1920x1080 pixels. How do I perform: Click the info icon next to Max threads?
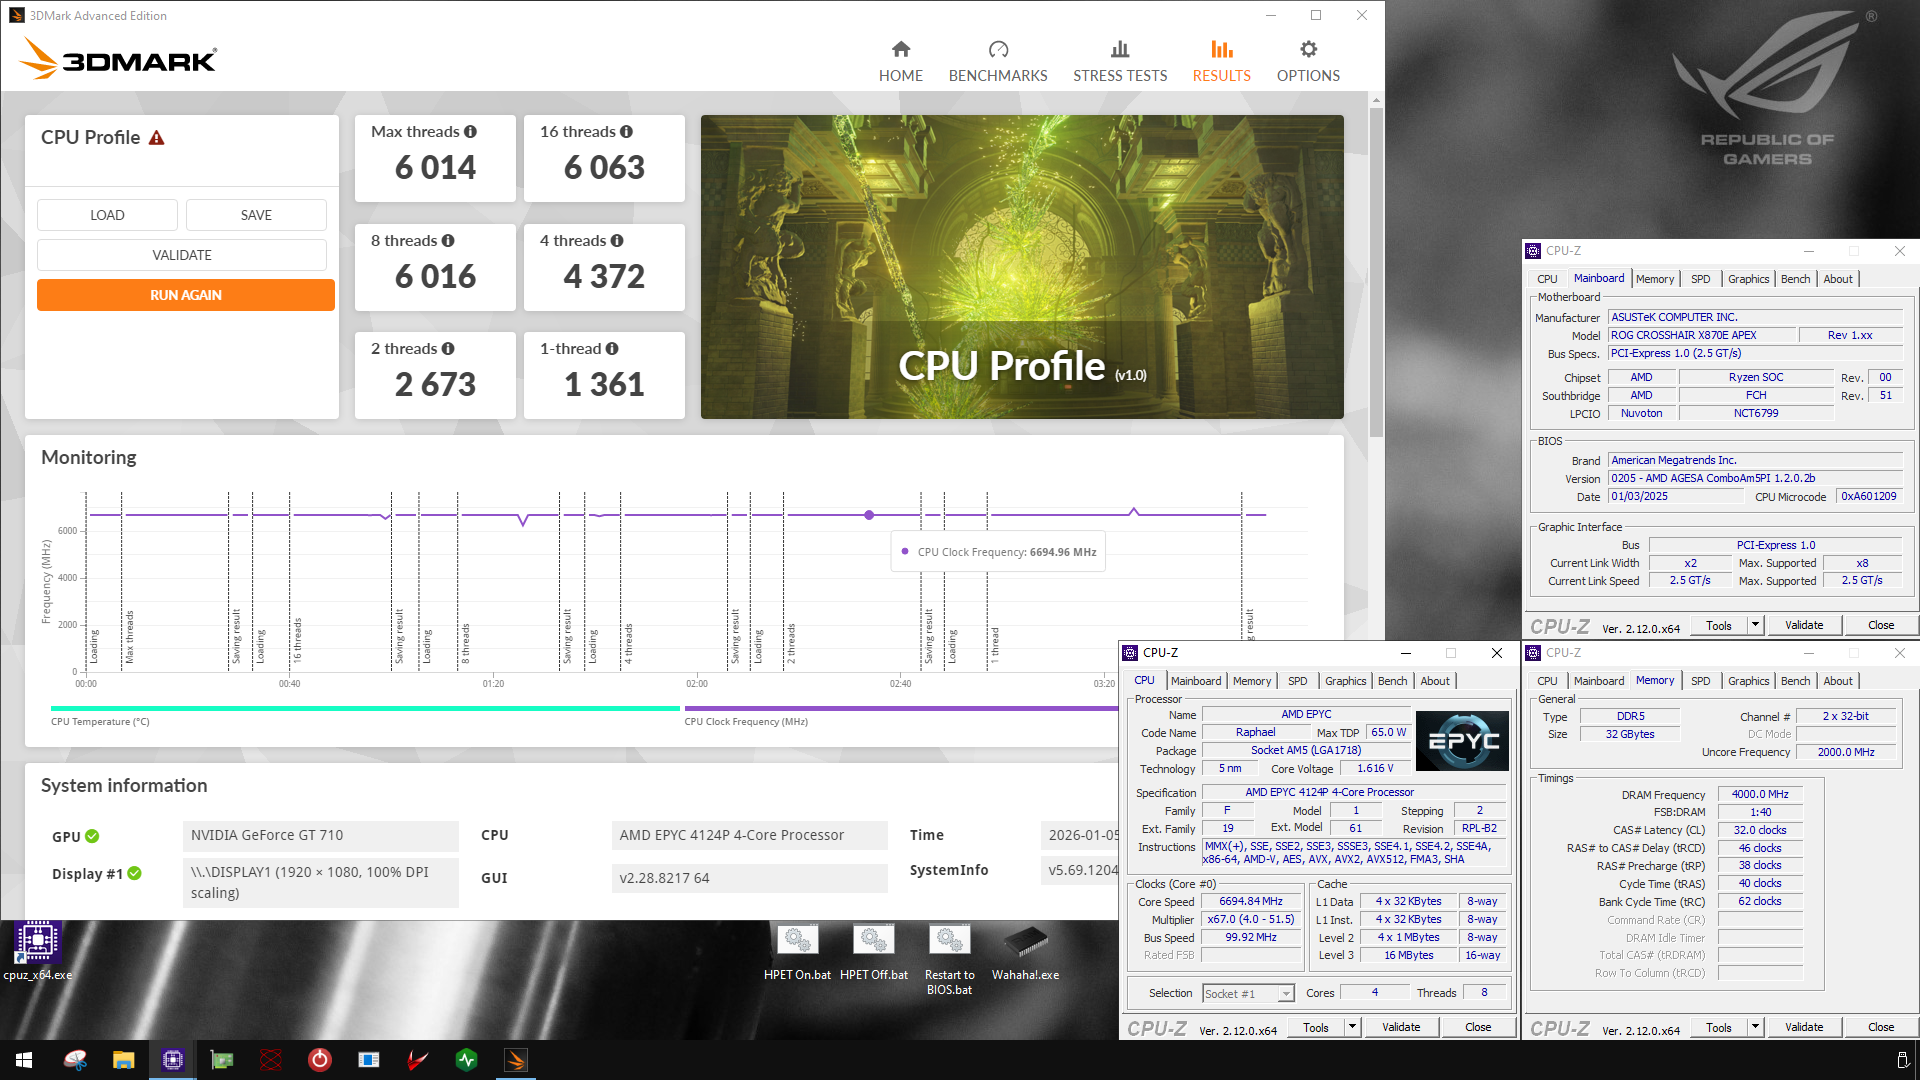470,131
